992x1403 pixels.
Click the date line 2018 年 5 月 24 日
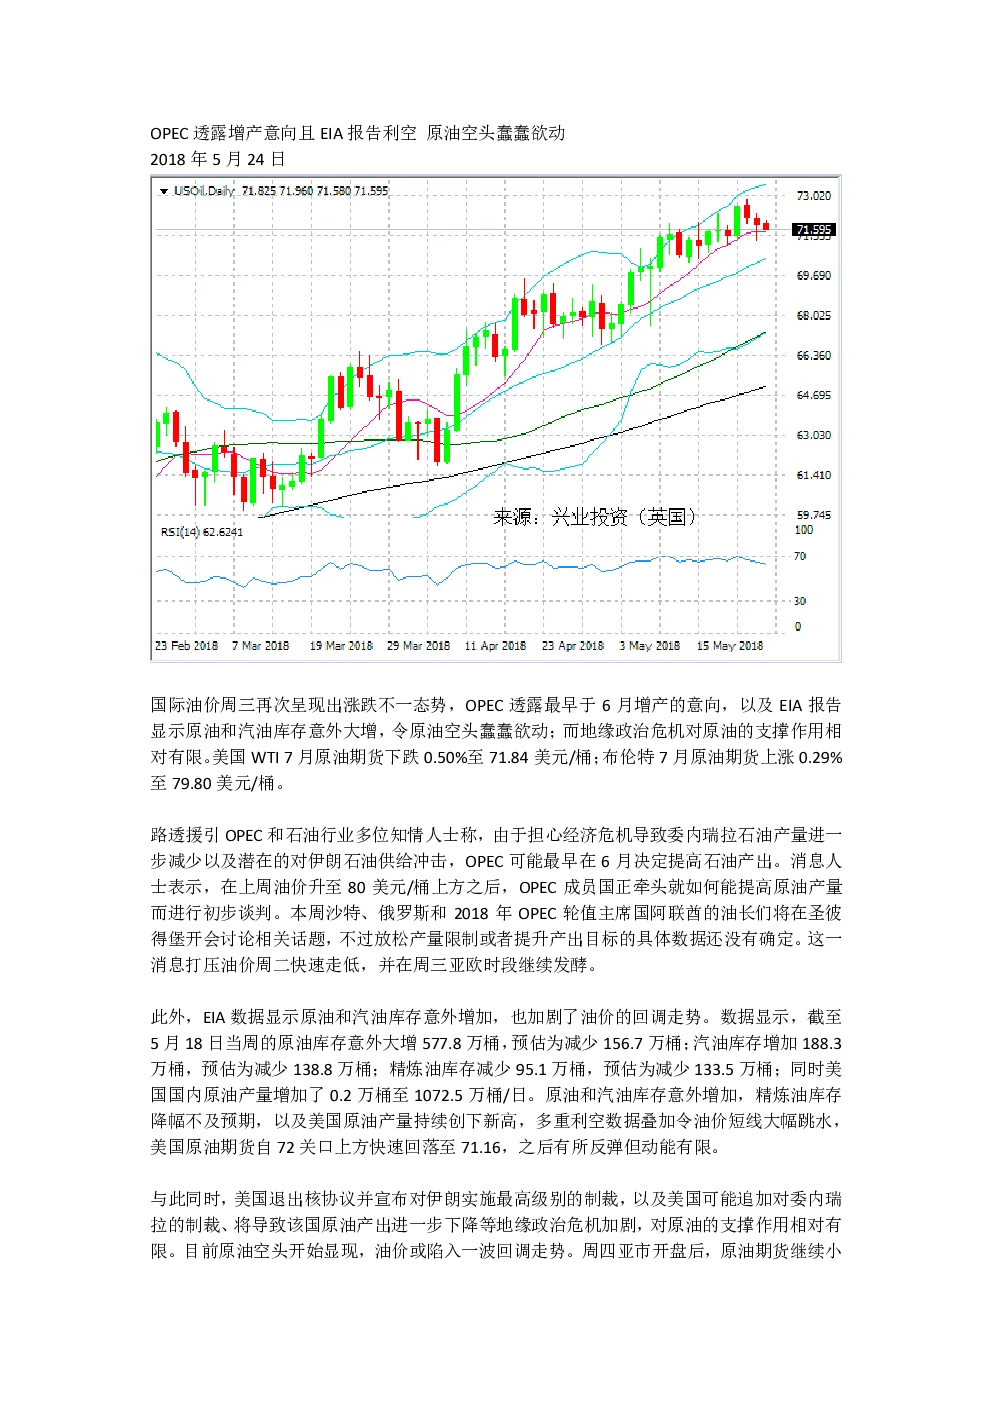pos(218,159)
